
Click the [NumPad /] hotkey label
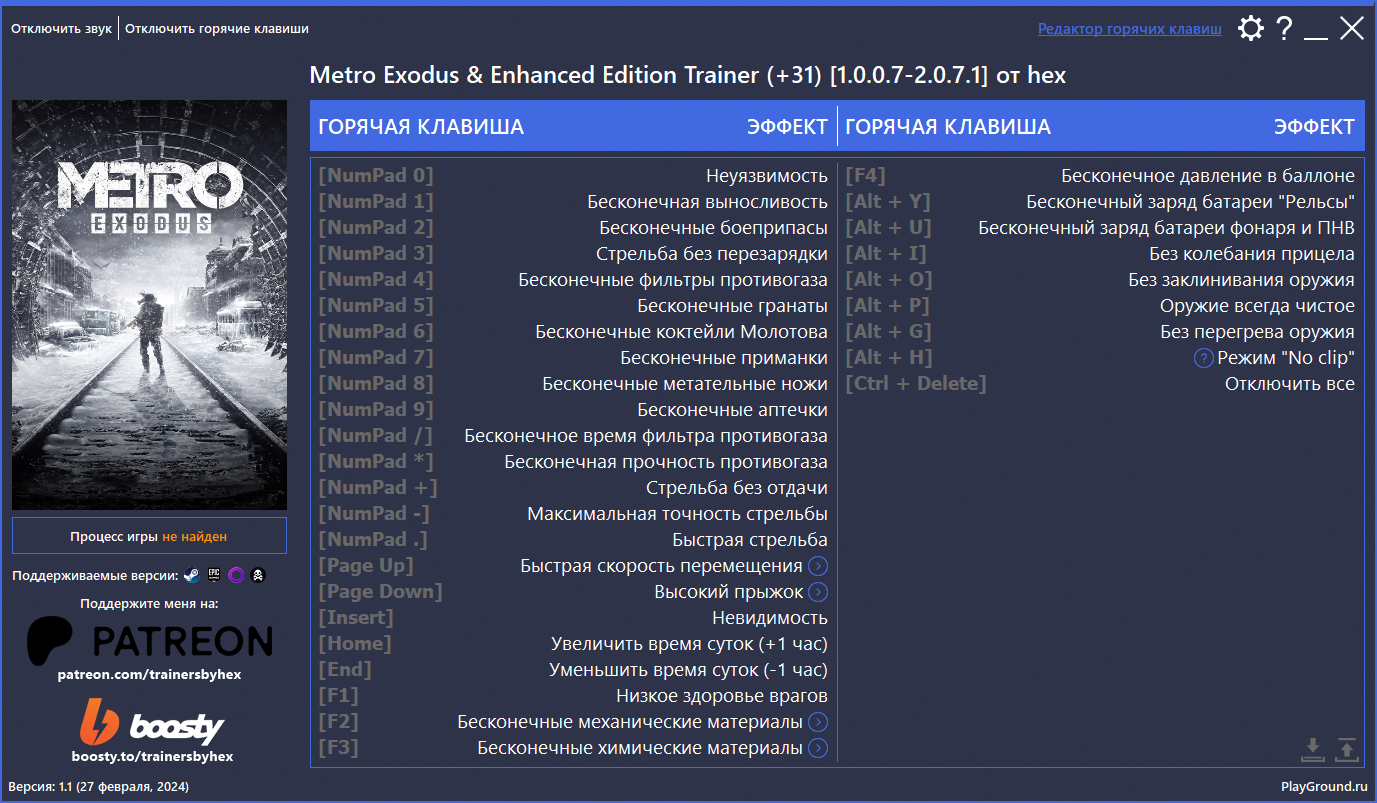pos(376,436)
